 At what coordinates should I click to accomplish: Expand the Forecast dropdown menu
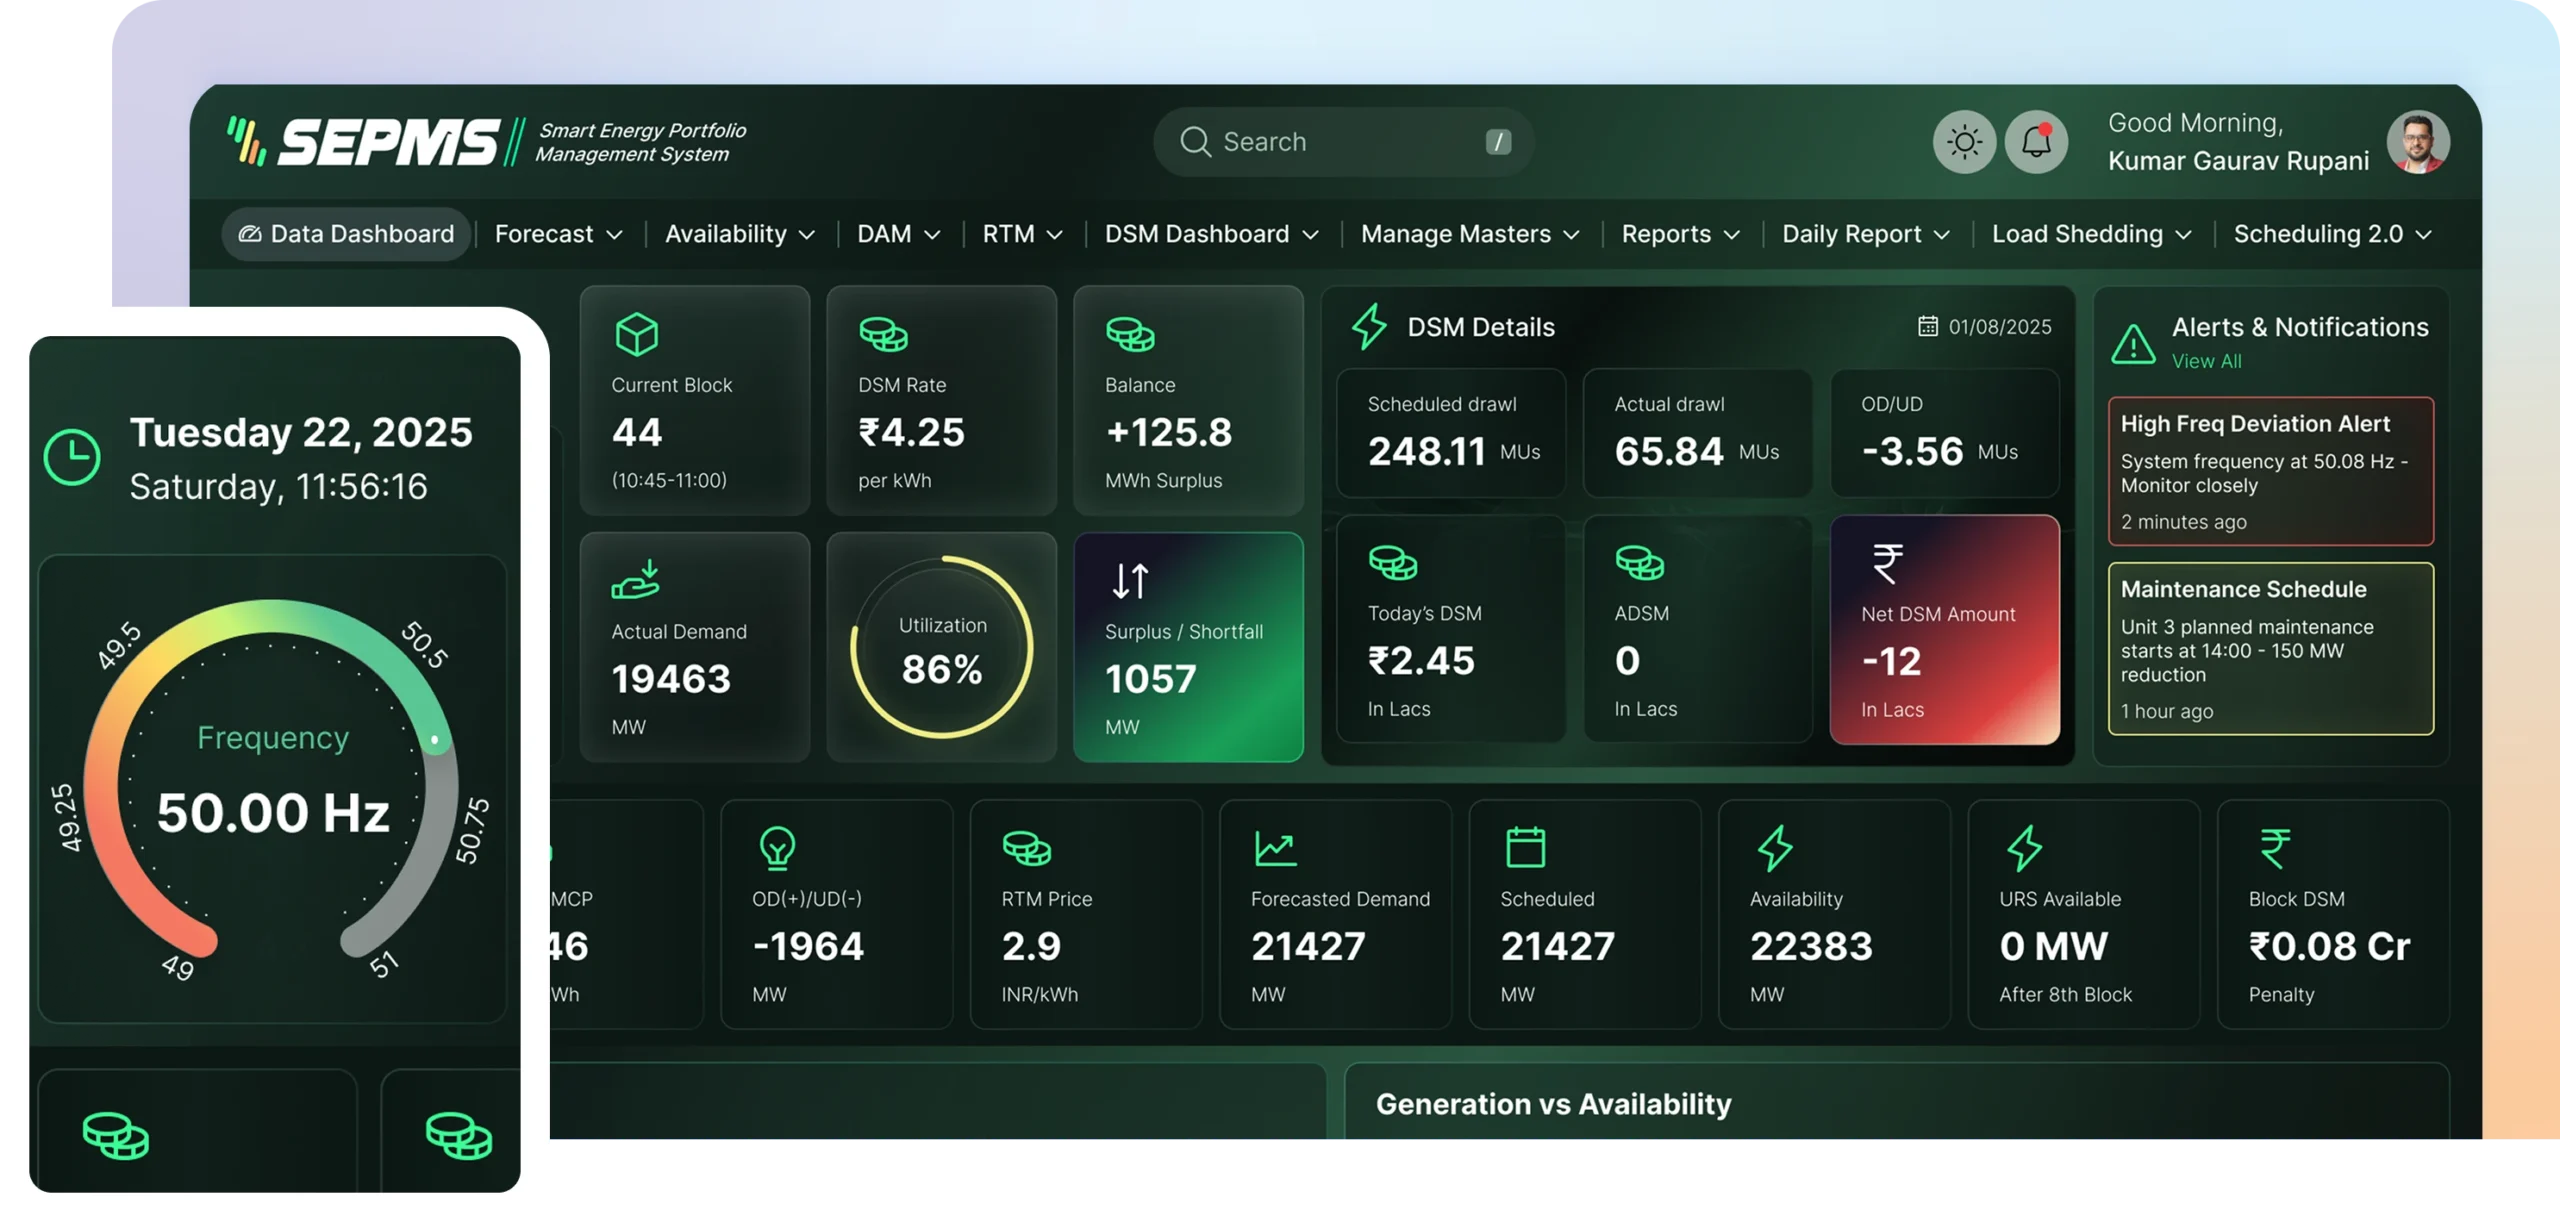(558, 234)
